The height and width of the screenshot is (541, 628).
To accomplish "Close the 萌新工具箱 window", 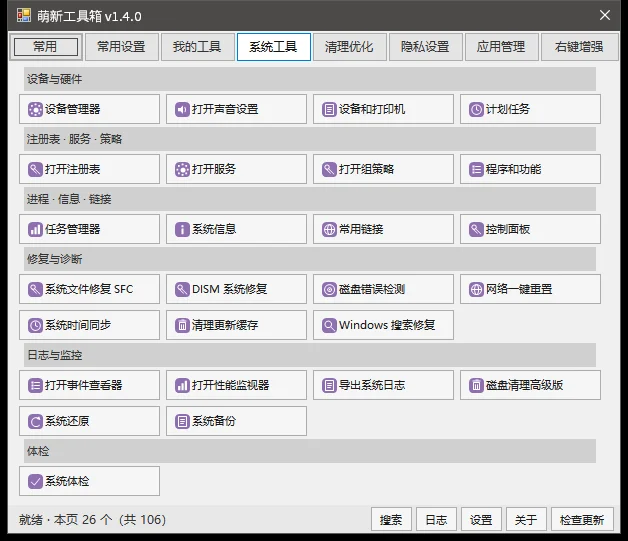I will pos(605,16).
